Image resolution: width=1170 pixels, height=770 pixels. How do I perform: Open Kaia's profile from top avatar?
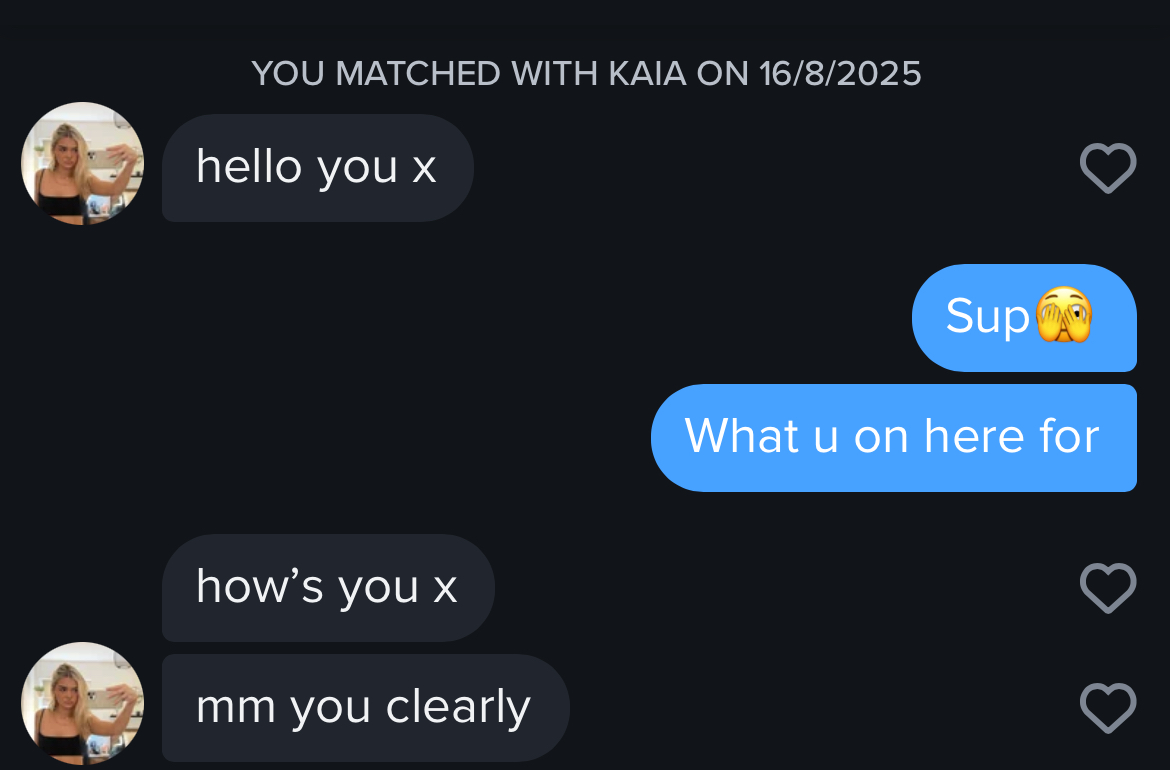click(x=82, y=163)
